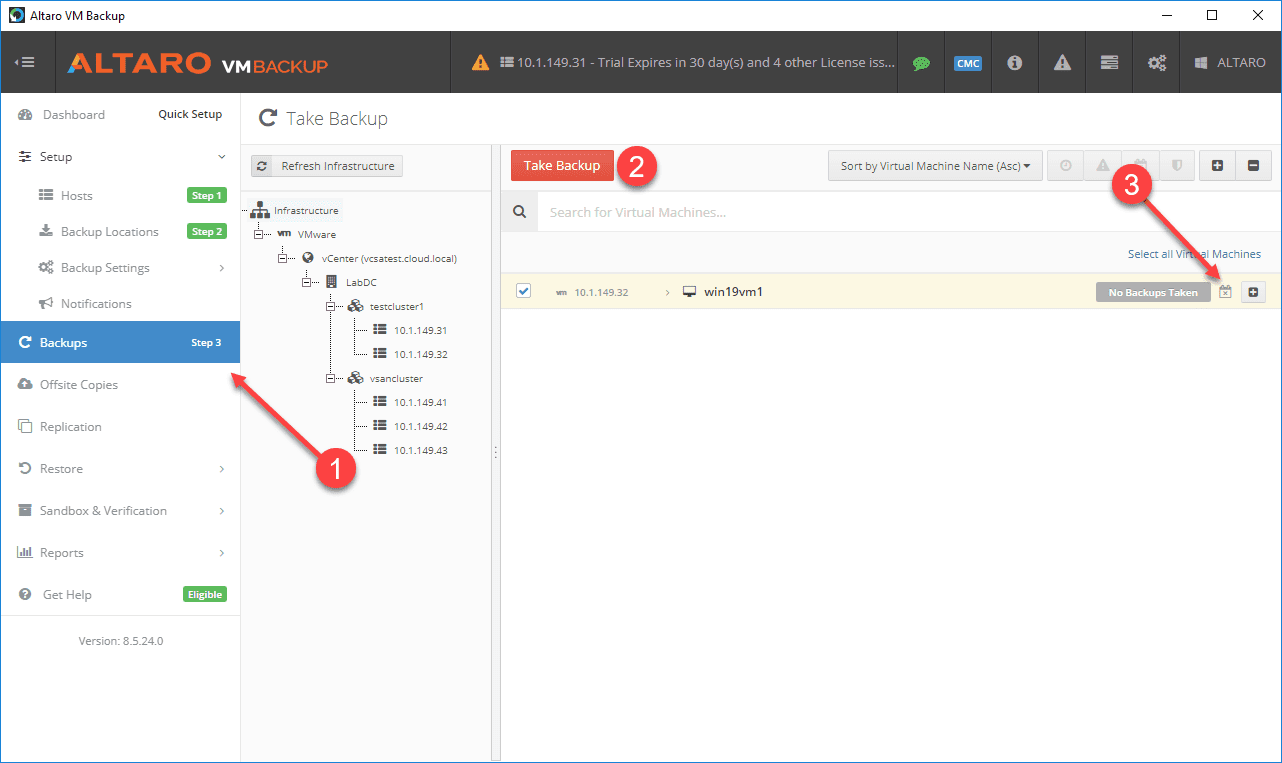This screenshot has width=1282, height=763.
Task: Select host 10.1.149.41 in the tree
Action: [x=420, y=402]
